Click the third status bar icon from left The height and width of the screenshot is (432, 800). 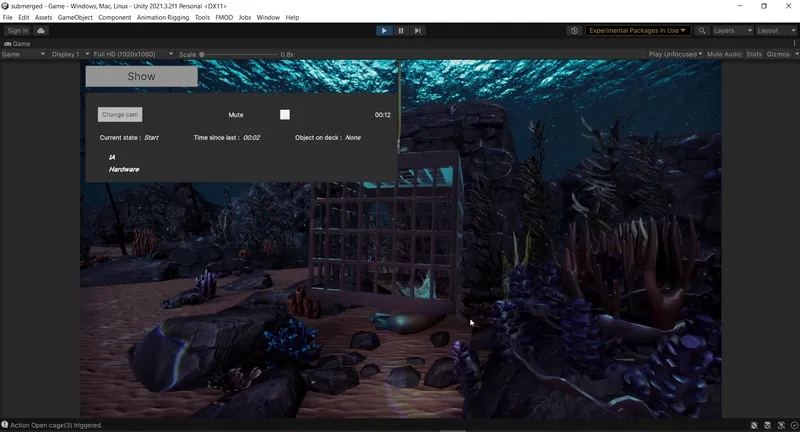pyautogui.click(x=781, y=425)
